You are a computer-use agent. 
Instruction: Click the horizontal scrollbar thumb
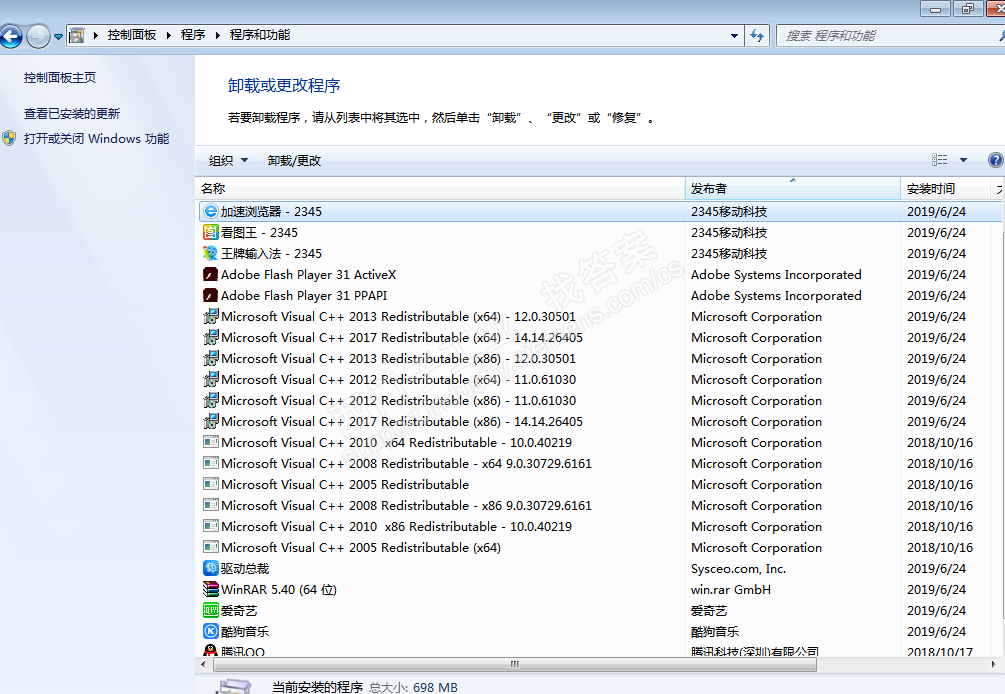[515, 665]
